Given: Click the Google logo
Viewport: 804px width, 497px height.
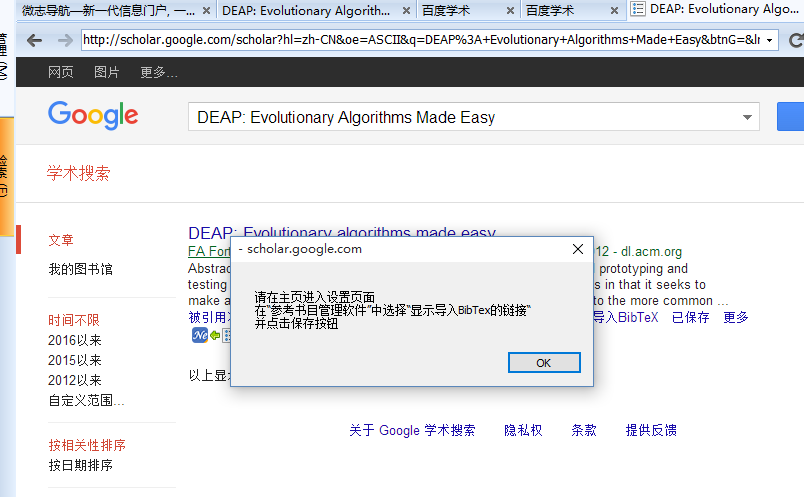Looking at the screenshot, I should point(93,115).
